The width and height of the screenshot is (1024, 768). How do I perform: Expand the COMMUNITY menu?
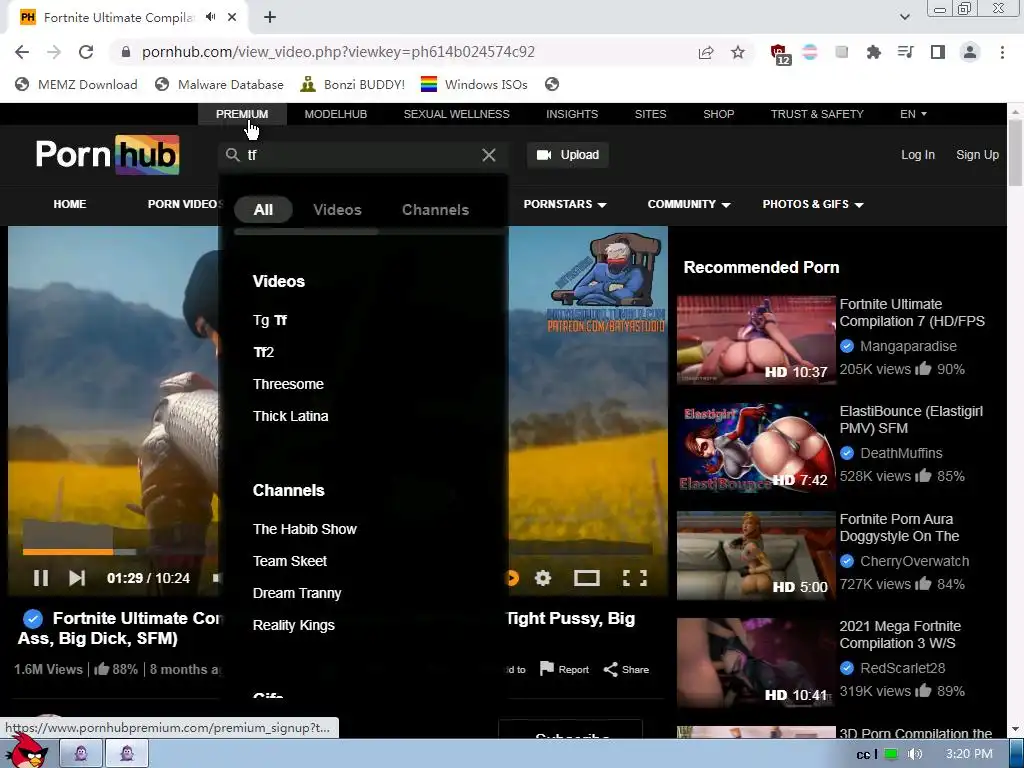(x=688, y=204)
